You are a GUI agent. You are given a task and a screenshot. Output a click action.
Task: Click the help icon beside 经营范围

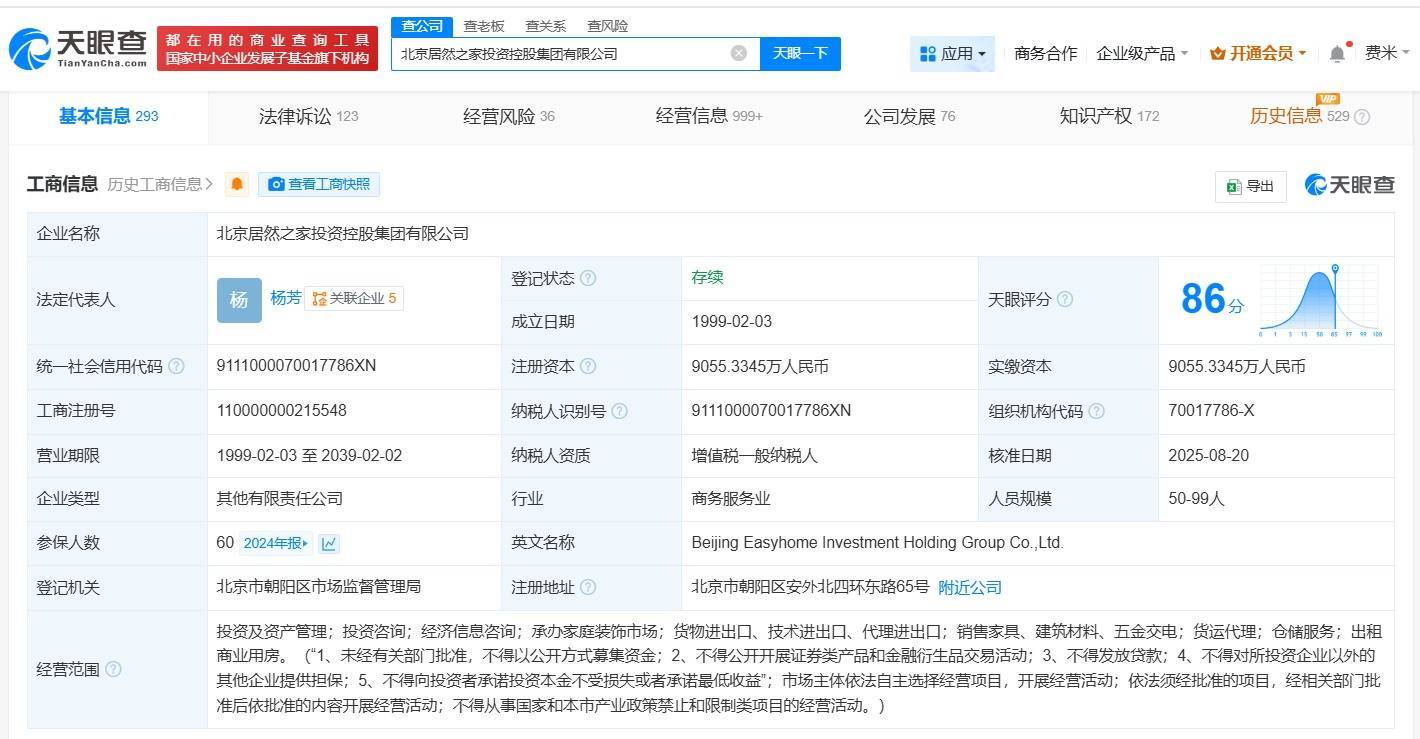113,669
